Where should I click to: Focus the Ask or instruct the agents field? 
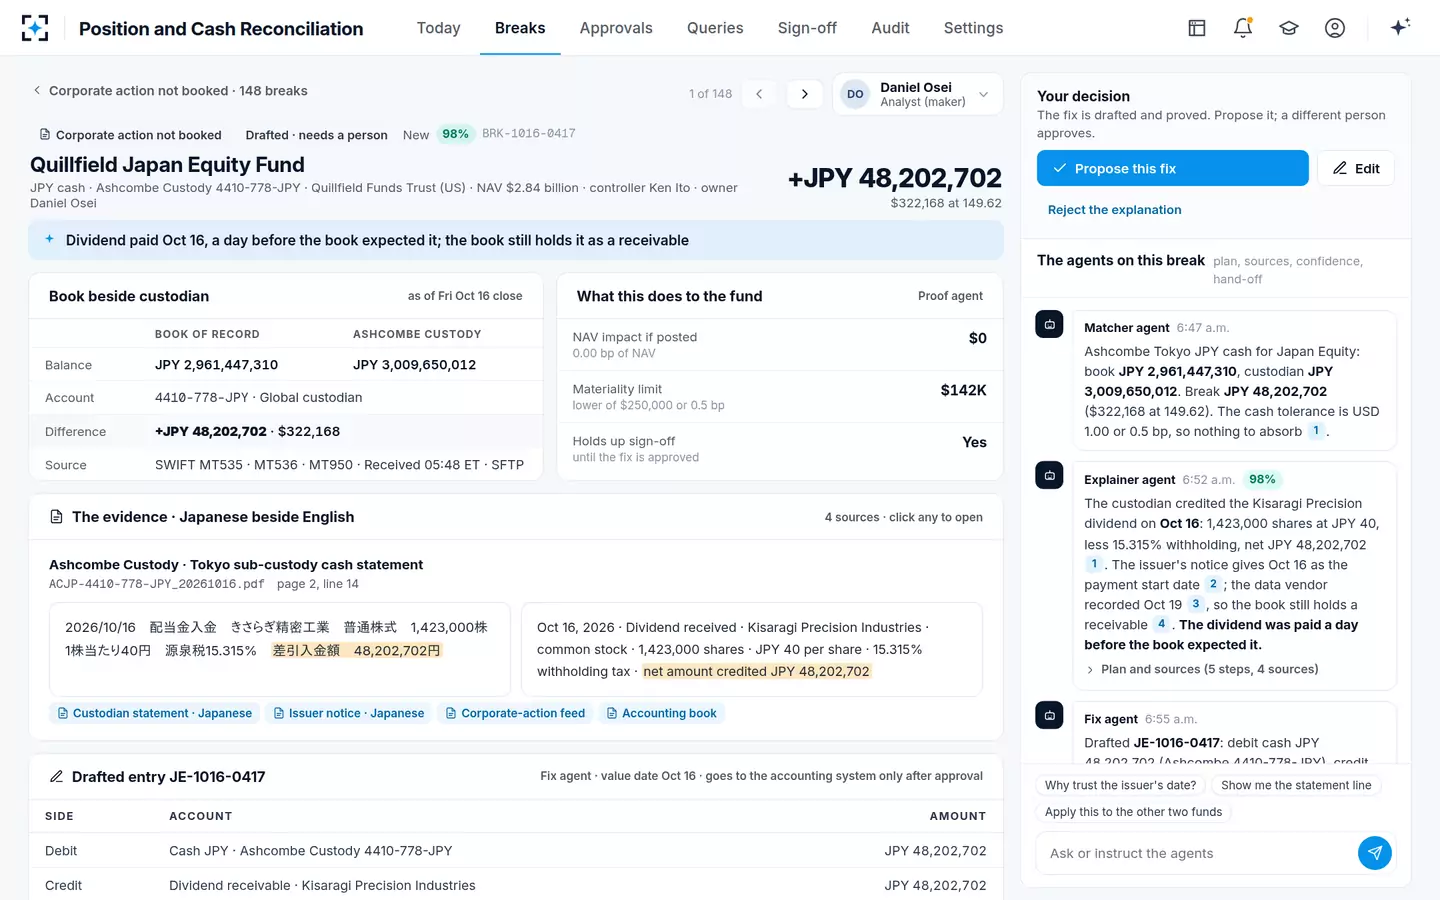point(1198,853)
